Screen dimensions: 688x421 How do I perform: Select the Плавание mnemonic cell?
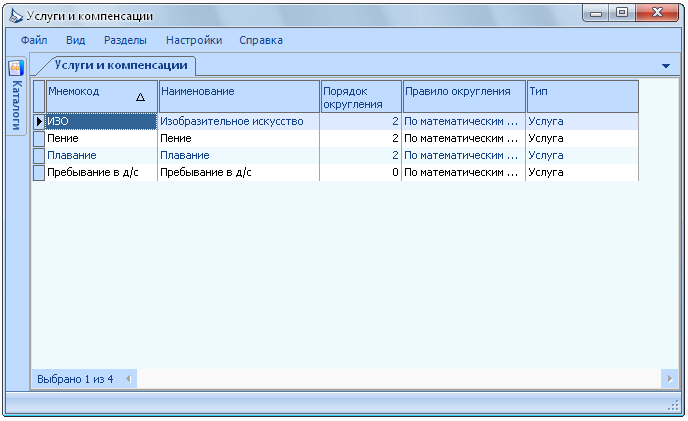coord(101,155)
